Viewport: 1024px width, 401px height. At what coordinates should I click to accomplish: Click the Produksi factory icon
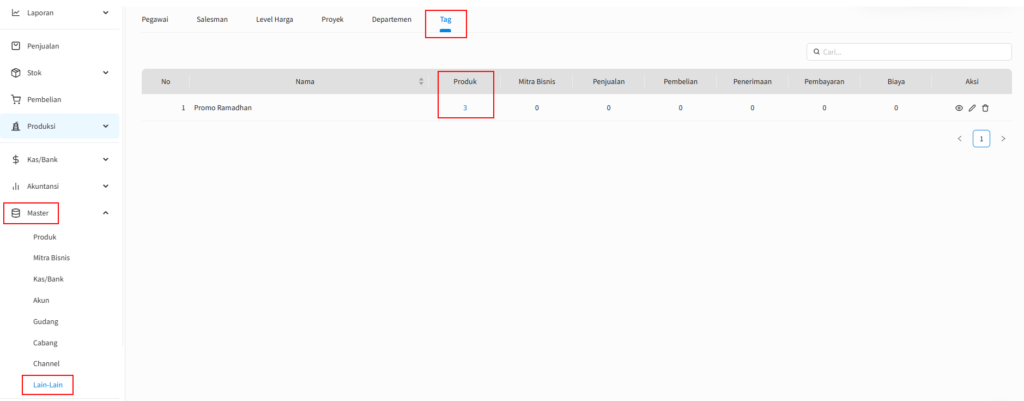tap(16, 126)
